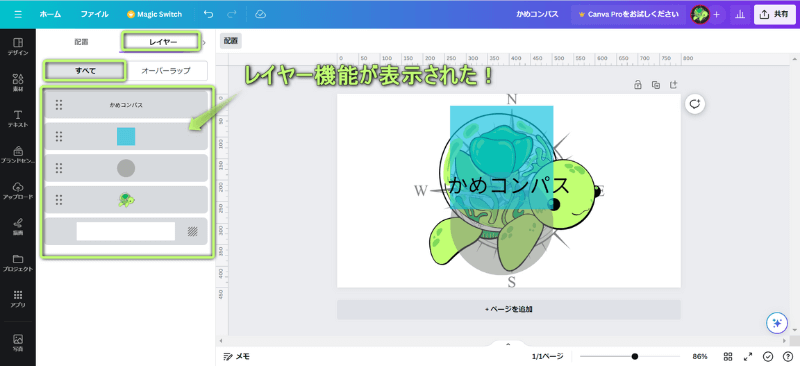Open the デザイン sidebar panel

pyautogui.click(x=18, y=46)
